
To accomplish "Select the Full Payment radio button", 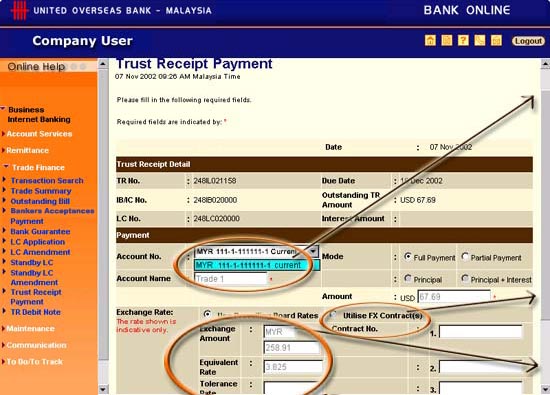I will (x=408, y=256).
